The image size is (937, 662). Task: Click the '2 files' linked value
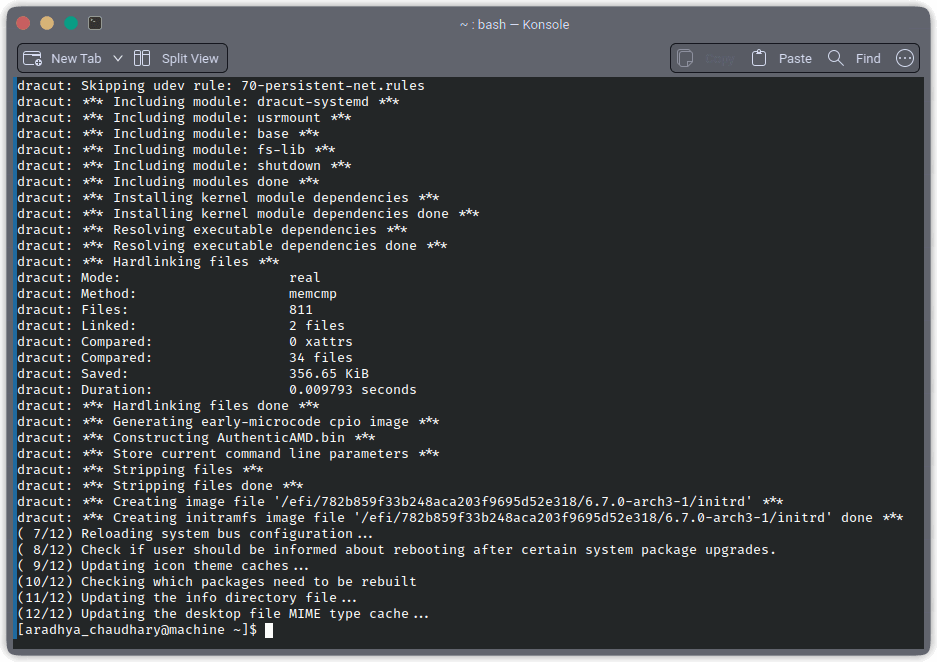point(317,326)
